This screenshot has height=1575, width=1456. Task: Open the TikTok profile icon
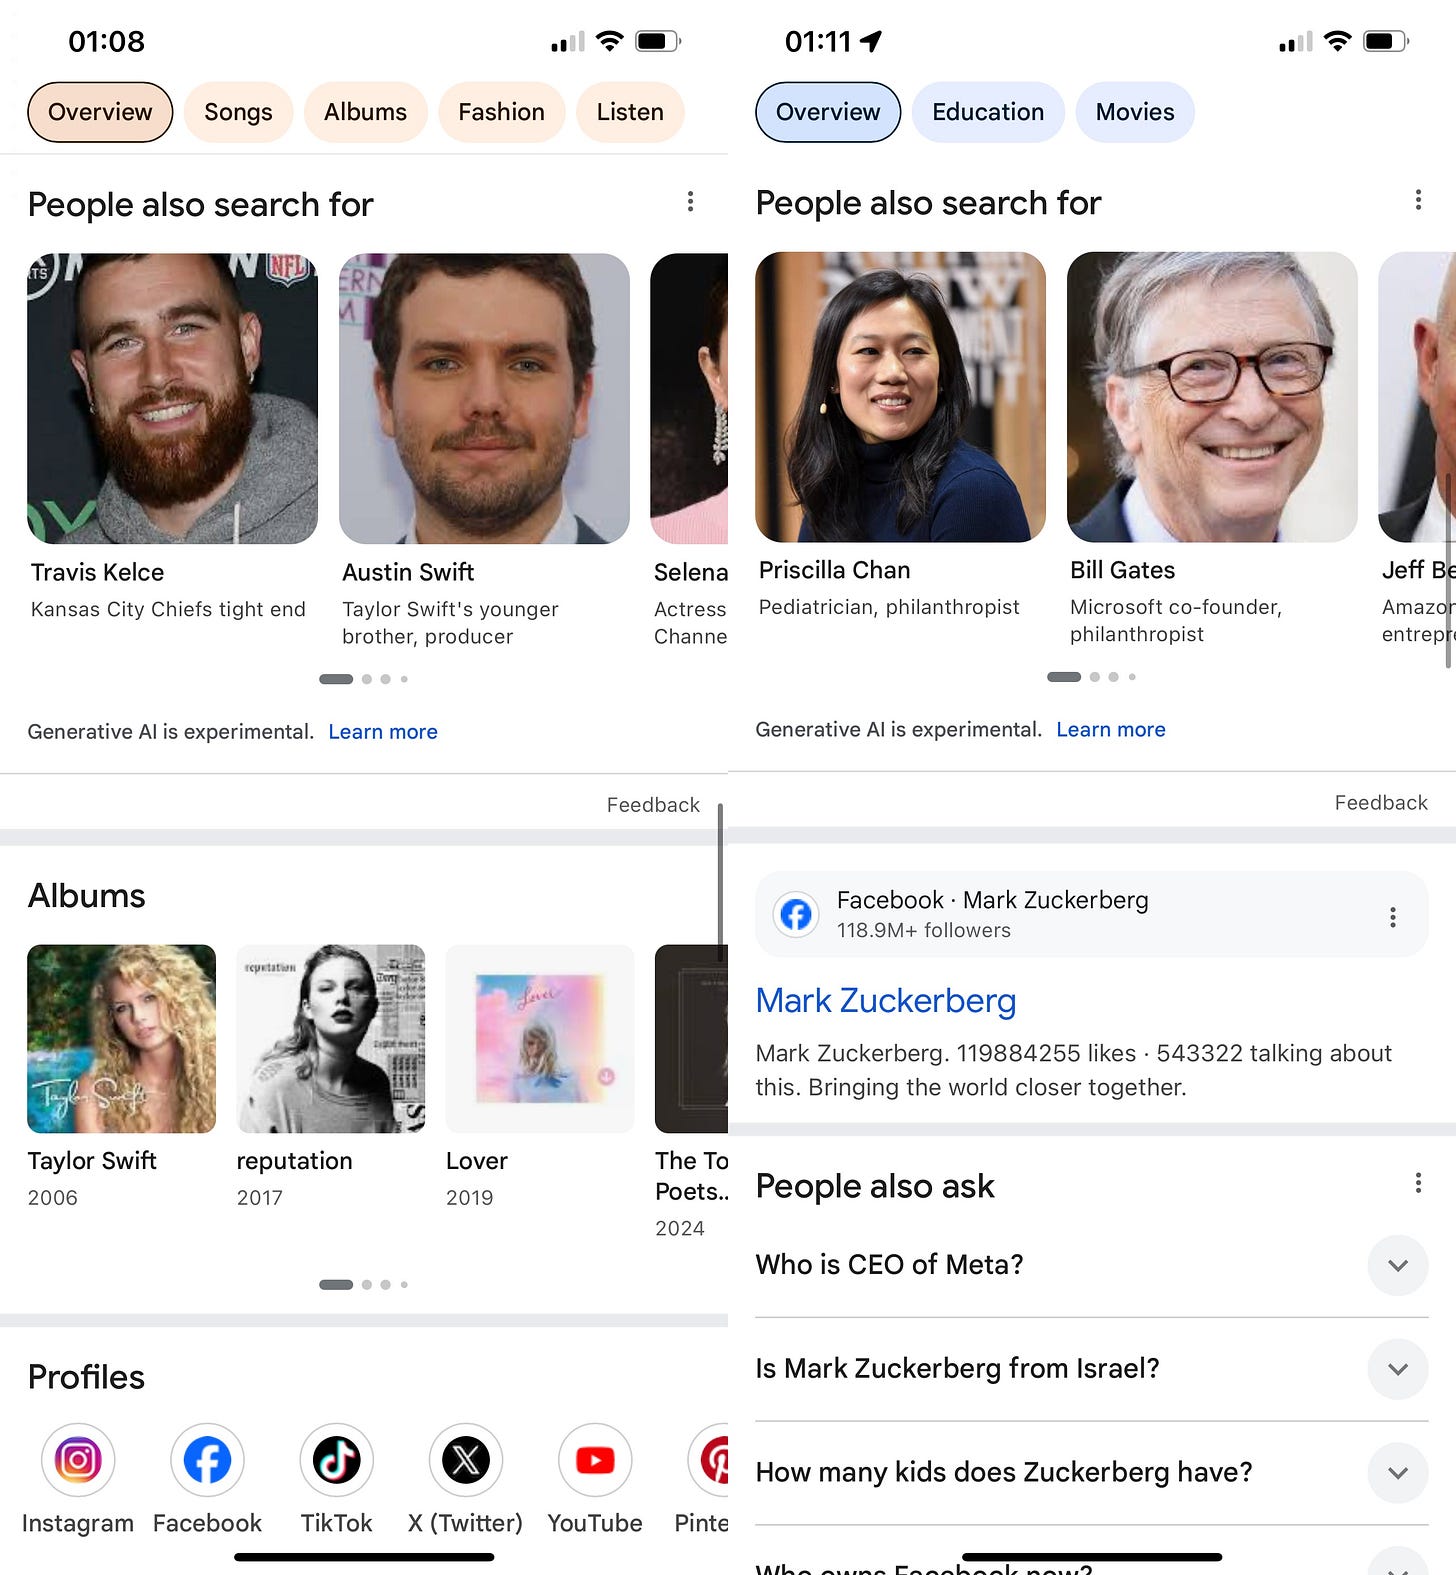pyautogui.click(x=336, y=1460)
